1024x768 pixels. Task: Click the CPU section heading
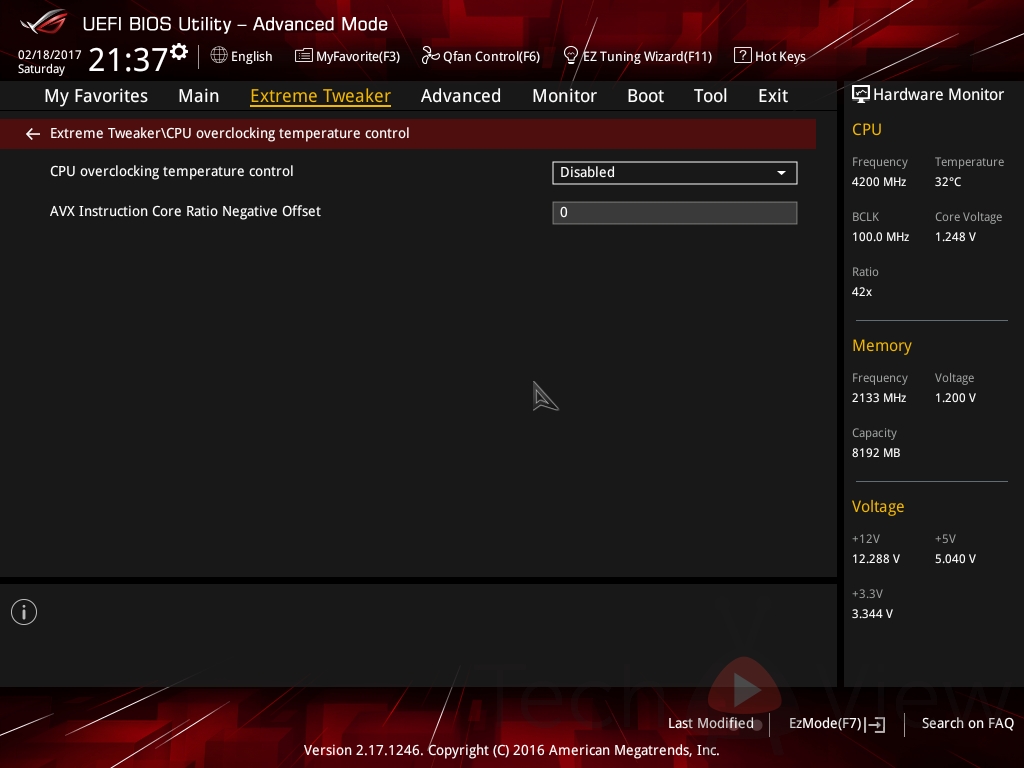[x=867, y=129]
